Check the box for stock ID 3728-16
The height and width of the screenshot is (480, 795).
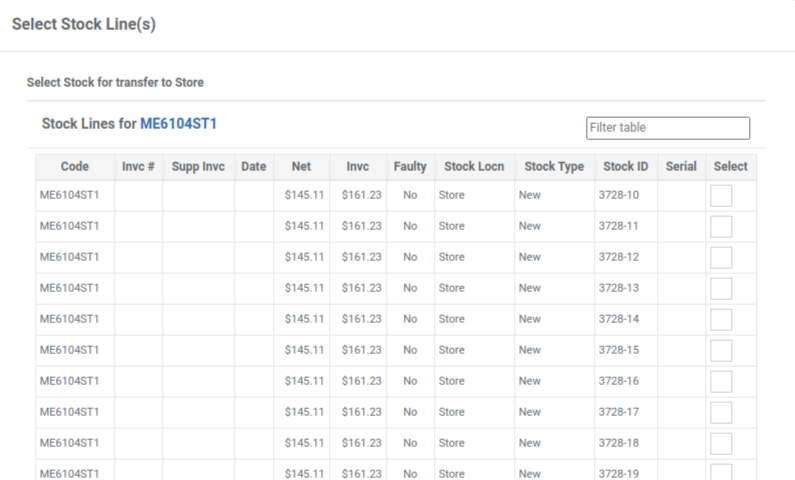[720, 381]
